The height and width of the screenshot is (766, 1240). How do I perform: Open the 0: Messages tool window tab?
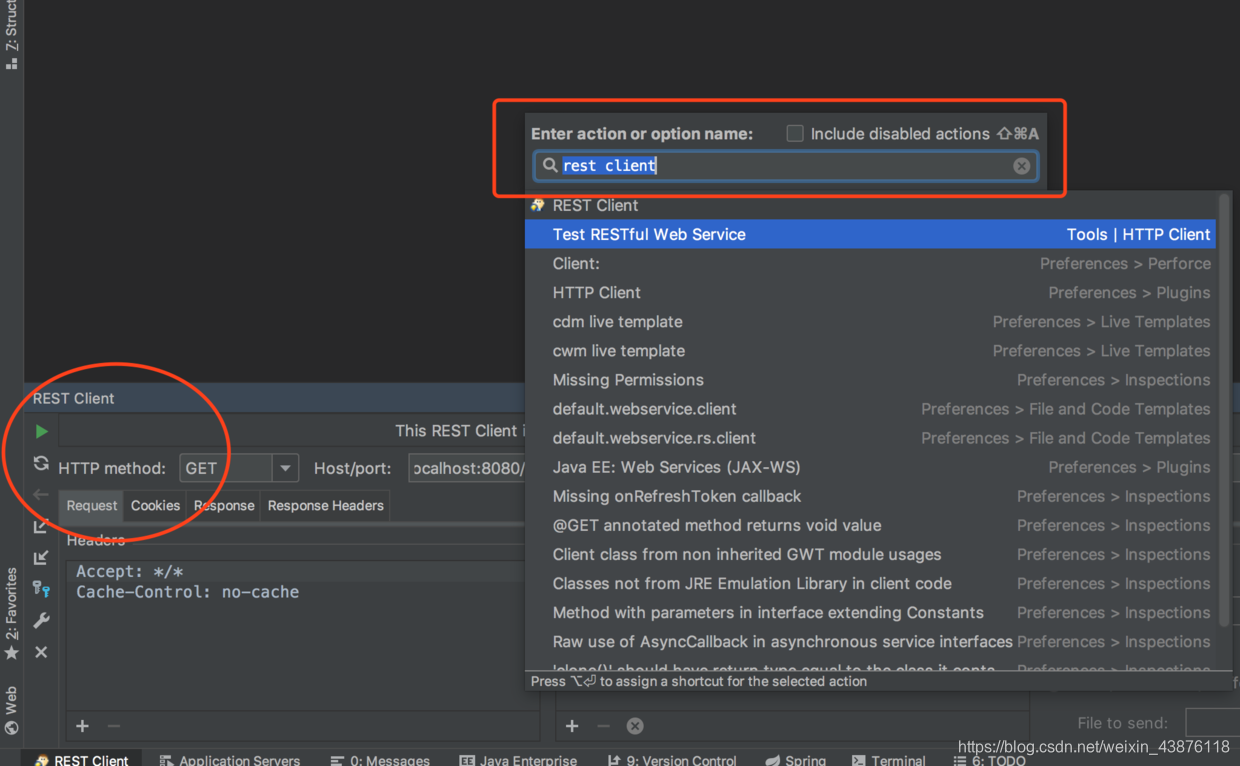380,760
